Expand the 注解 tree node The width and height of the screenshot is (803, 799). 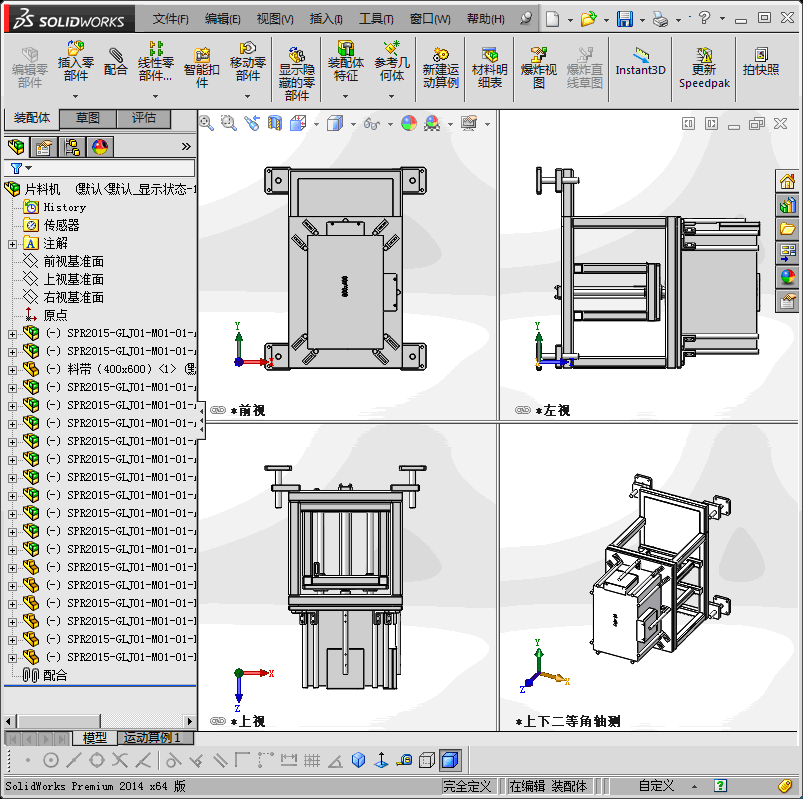[x=12, y=244]
